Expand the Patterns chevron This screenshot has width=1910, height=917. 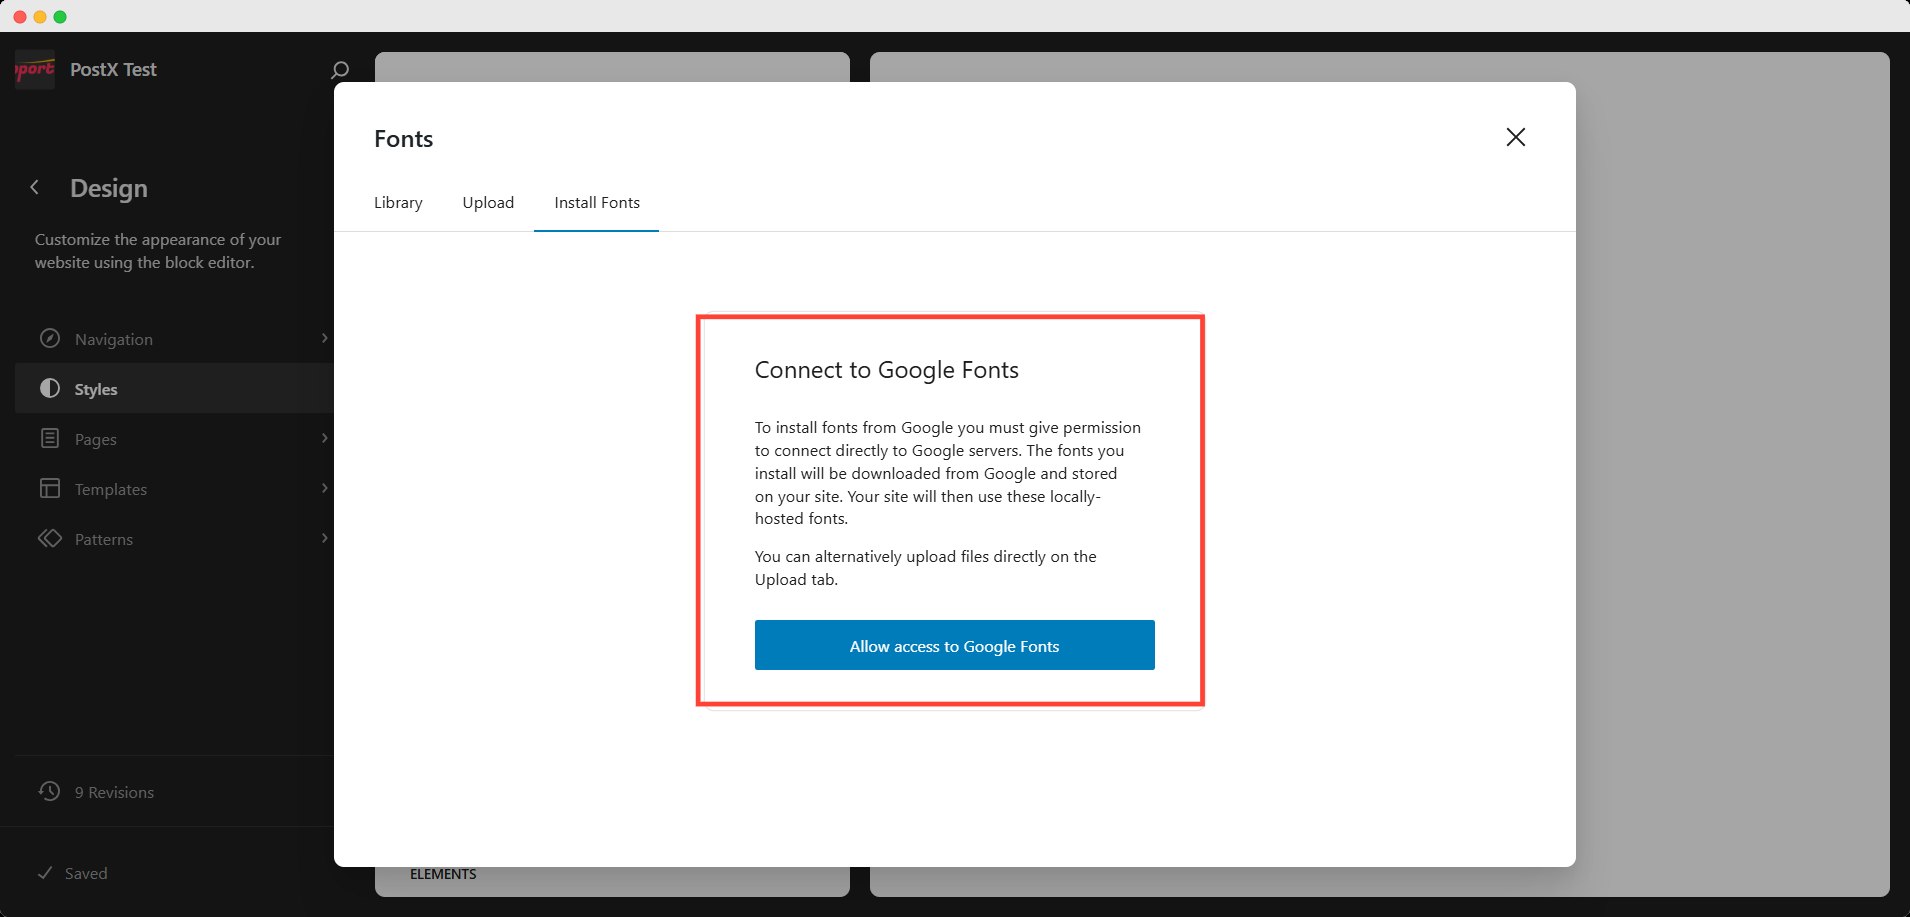coord(324,538)
